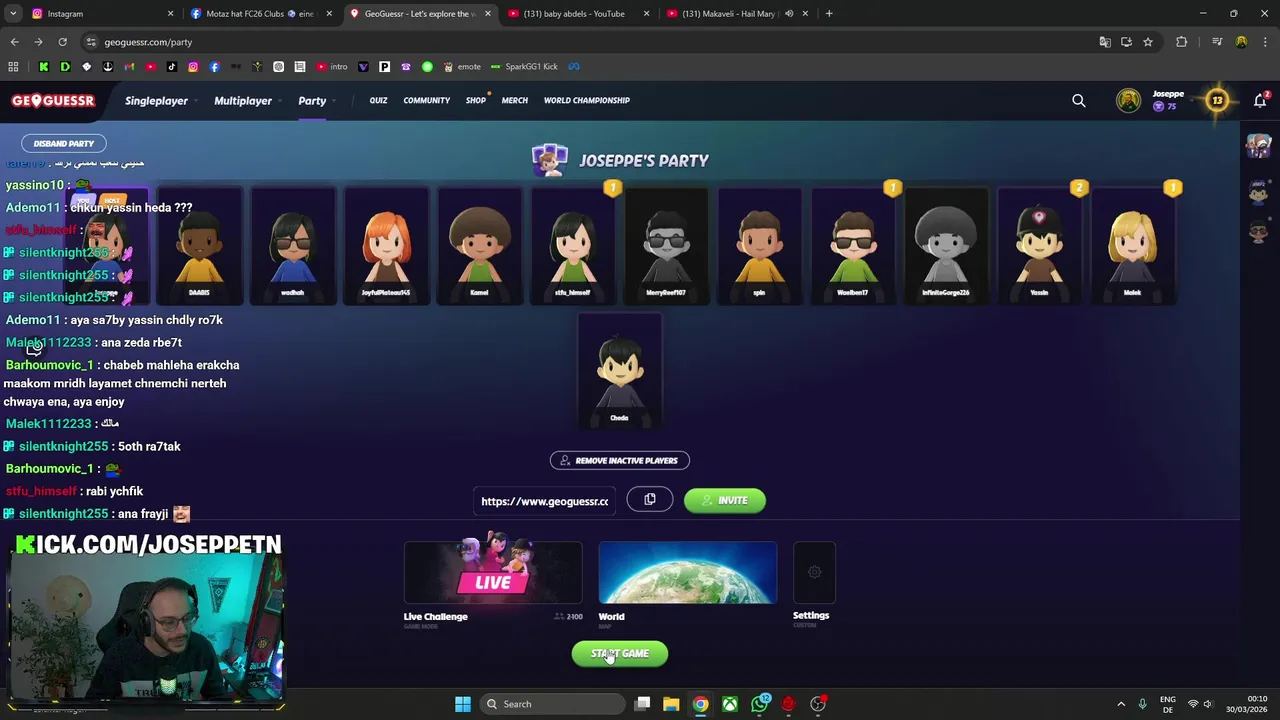The image size is (1280, 720).
Task: Open the TikTok bookmark icon
Action: (x=172, y=67)
